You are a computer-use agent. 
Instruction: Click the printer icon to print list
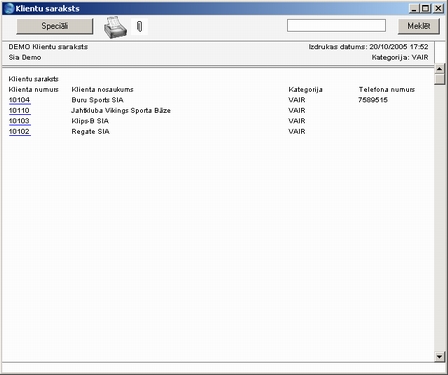point(115,27)
